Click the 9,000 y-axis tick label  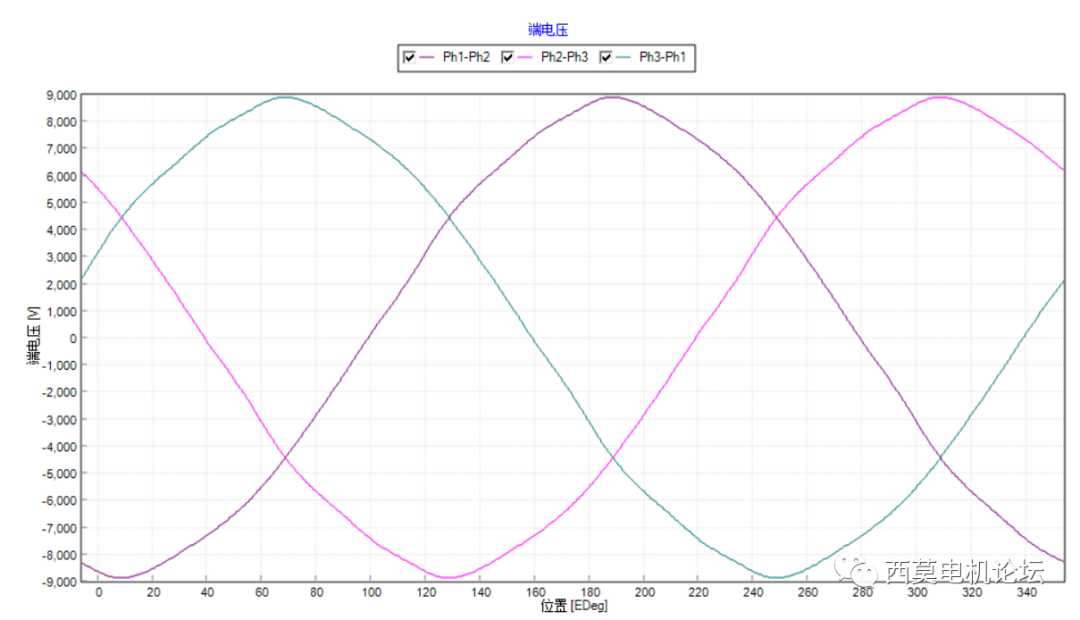[60, 95]
